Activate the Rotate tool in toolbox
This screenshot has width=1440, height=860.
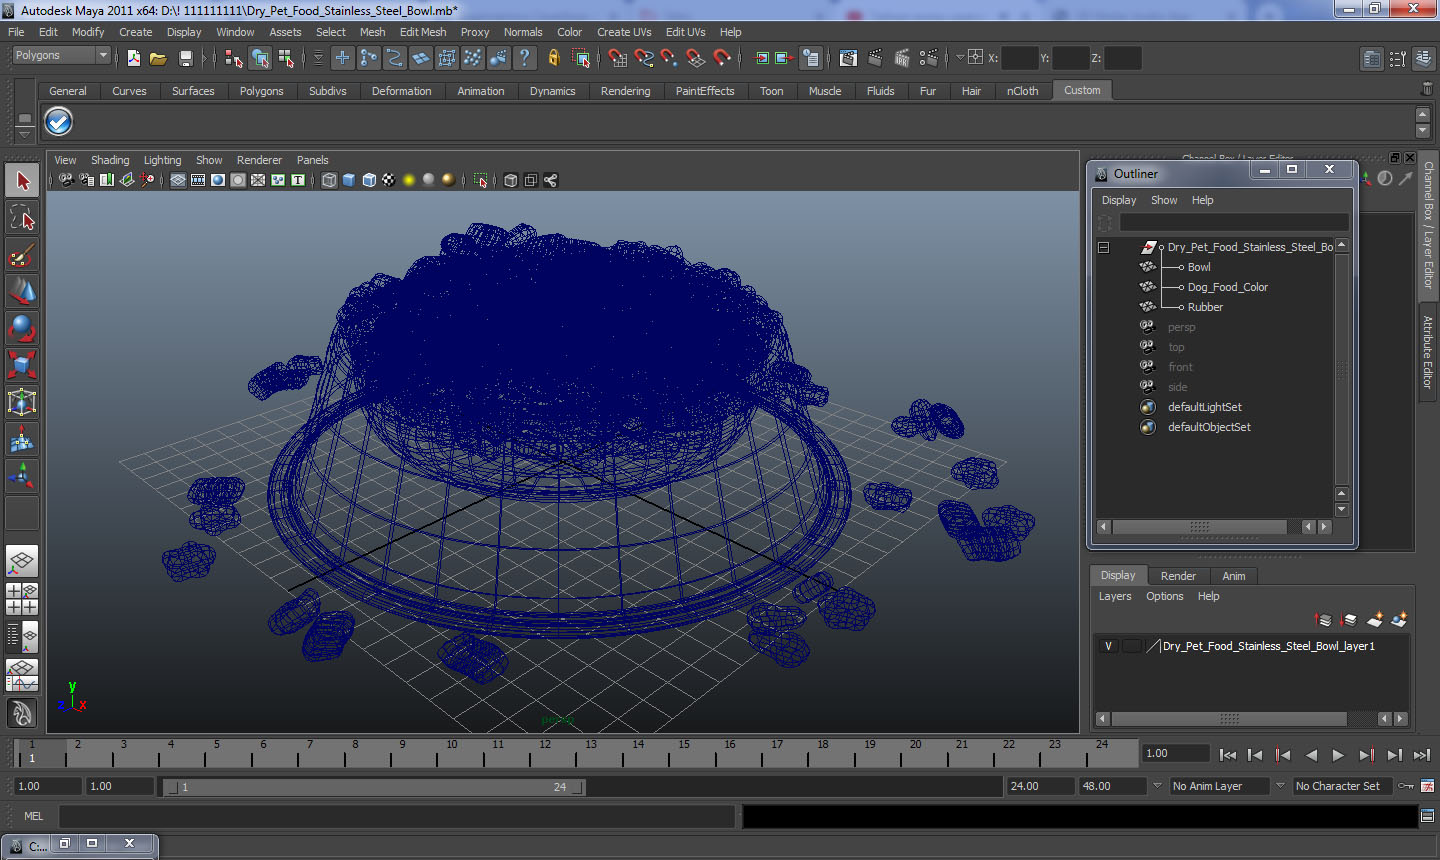click(22, 328)
